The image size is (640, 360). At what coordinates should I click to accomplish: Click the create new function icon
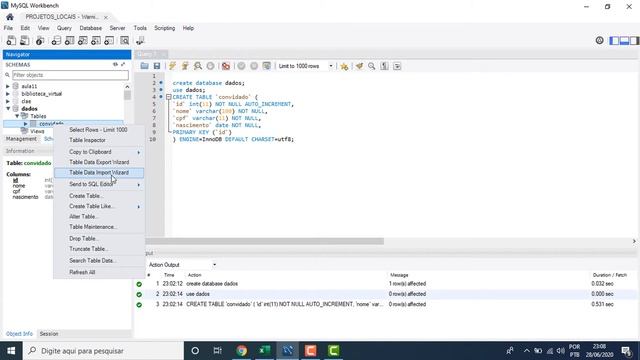point(109,40)
